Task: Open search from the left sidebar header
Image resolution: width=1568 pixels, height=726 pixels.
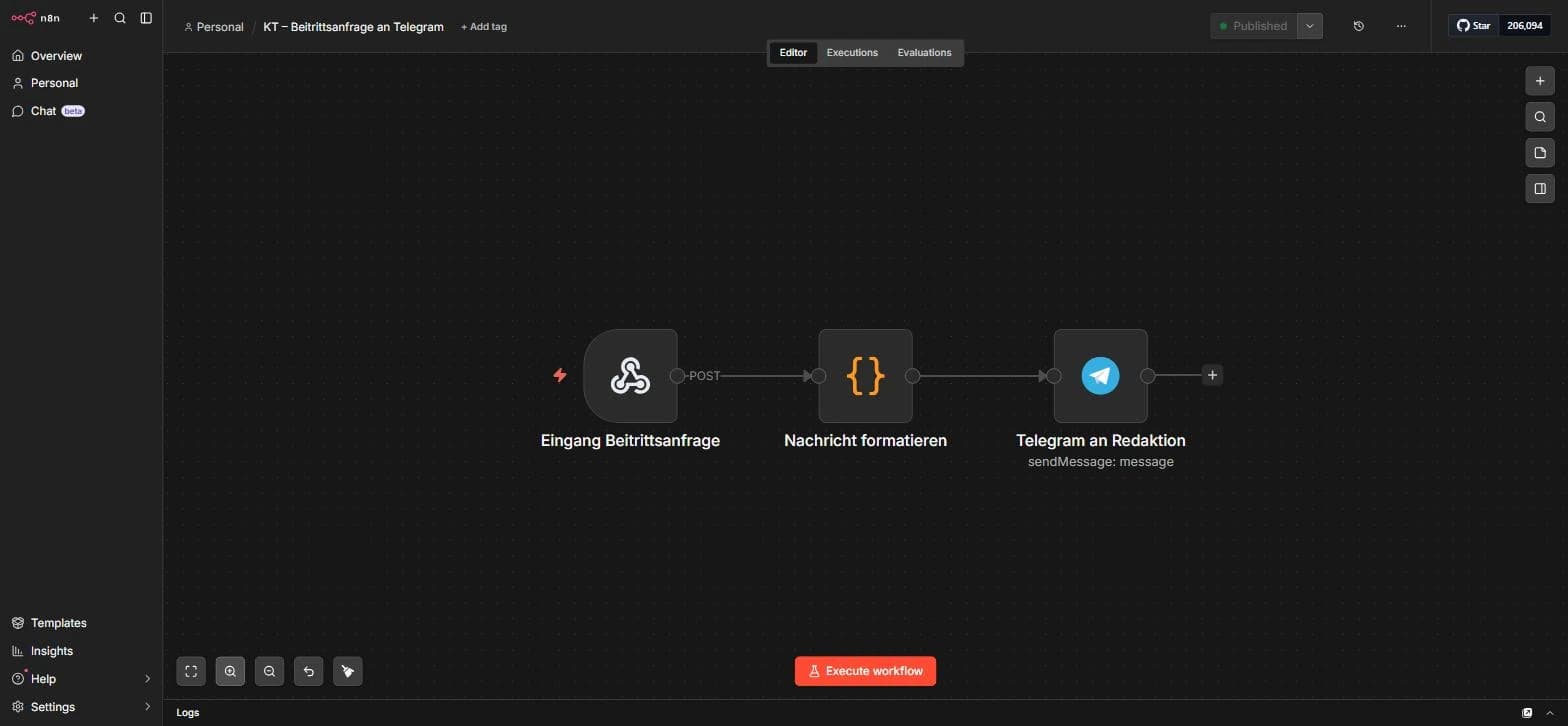Action: [120, 18]
